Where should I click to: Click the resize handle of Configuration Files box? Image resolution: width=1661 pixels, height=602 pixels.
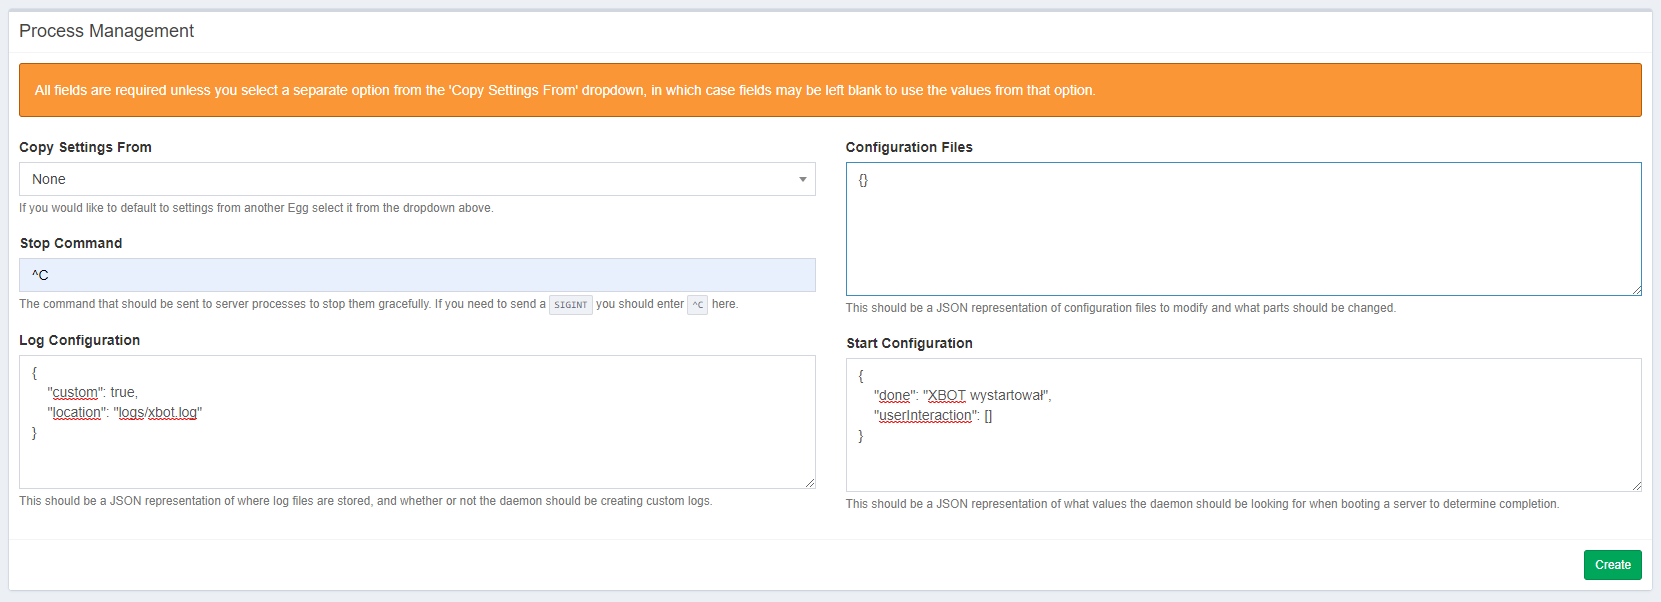pyautogui.click(x=1636, y=290)
